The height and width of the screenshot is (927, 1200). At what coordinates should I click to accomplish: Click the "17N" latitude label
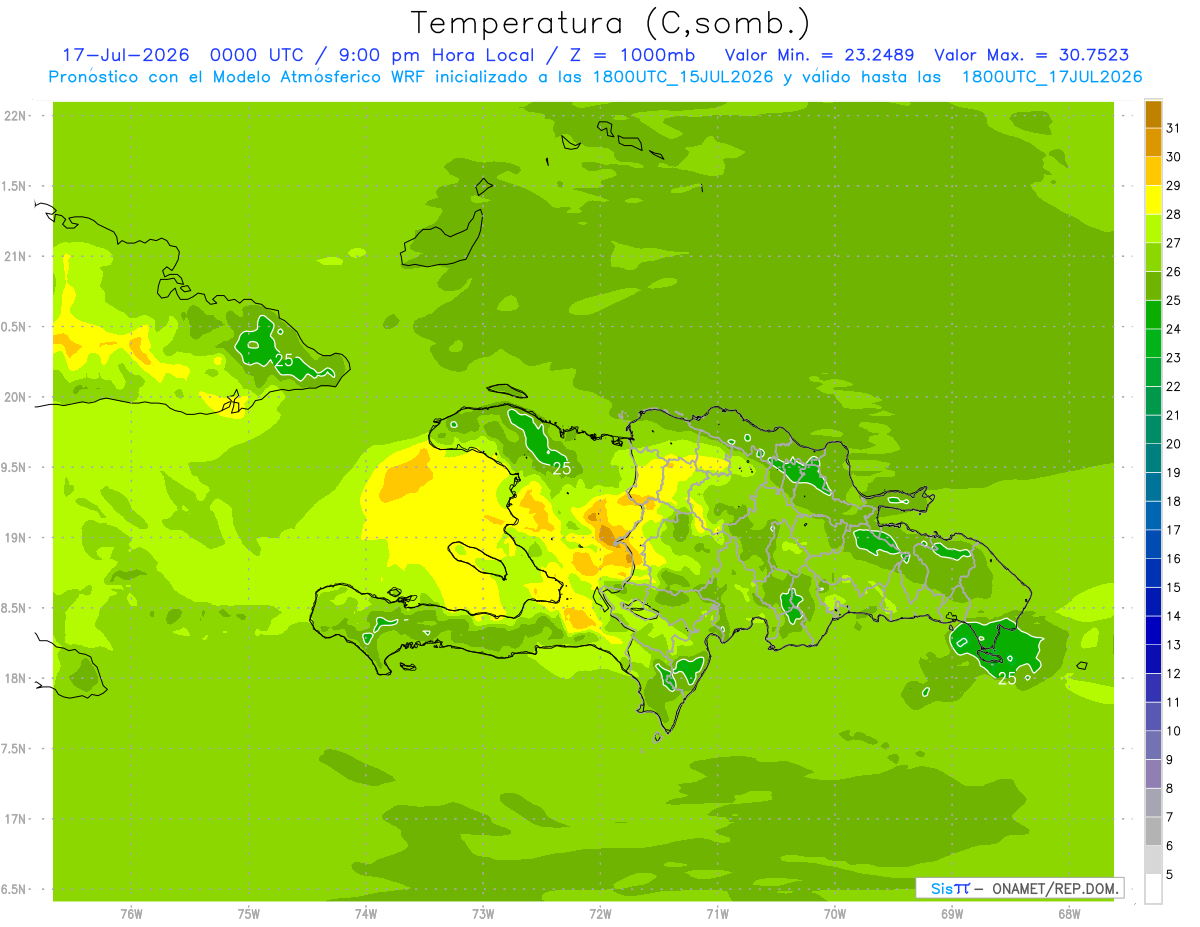point(15,820)
